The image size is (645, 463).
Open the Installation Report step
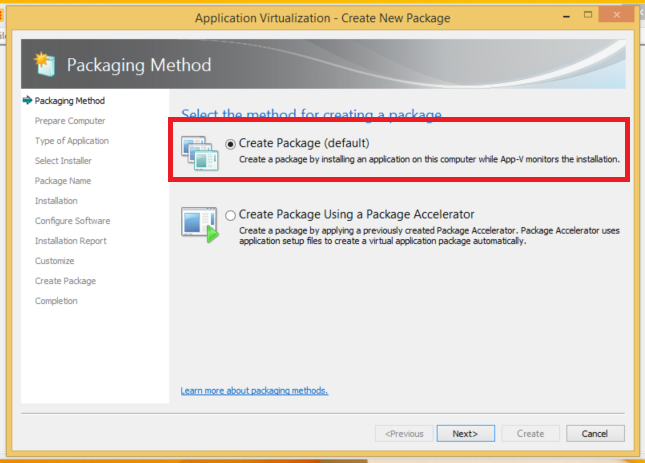pos(70,241)
